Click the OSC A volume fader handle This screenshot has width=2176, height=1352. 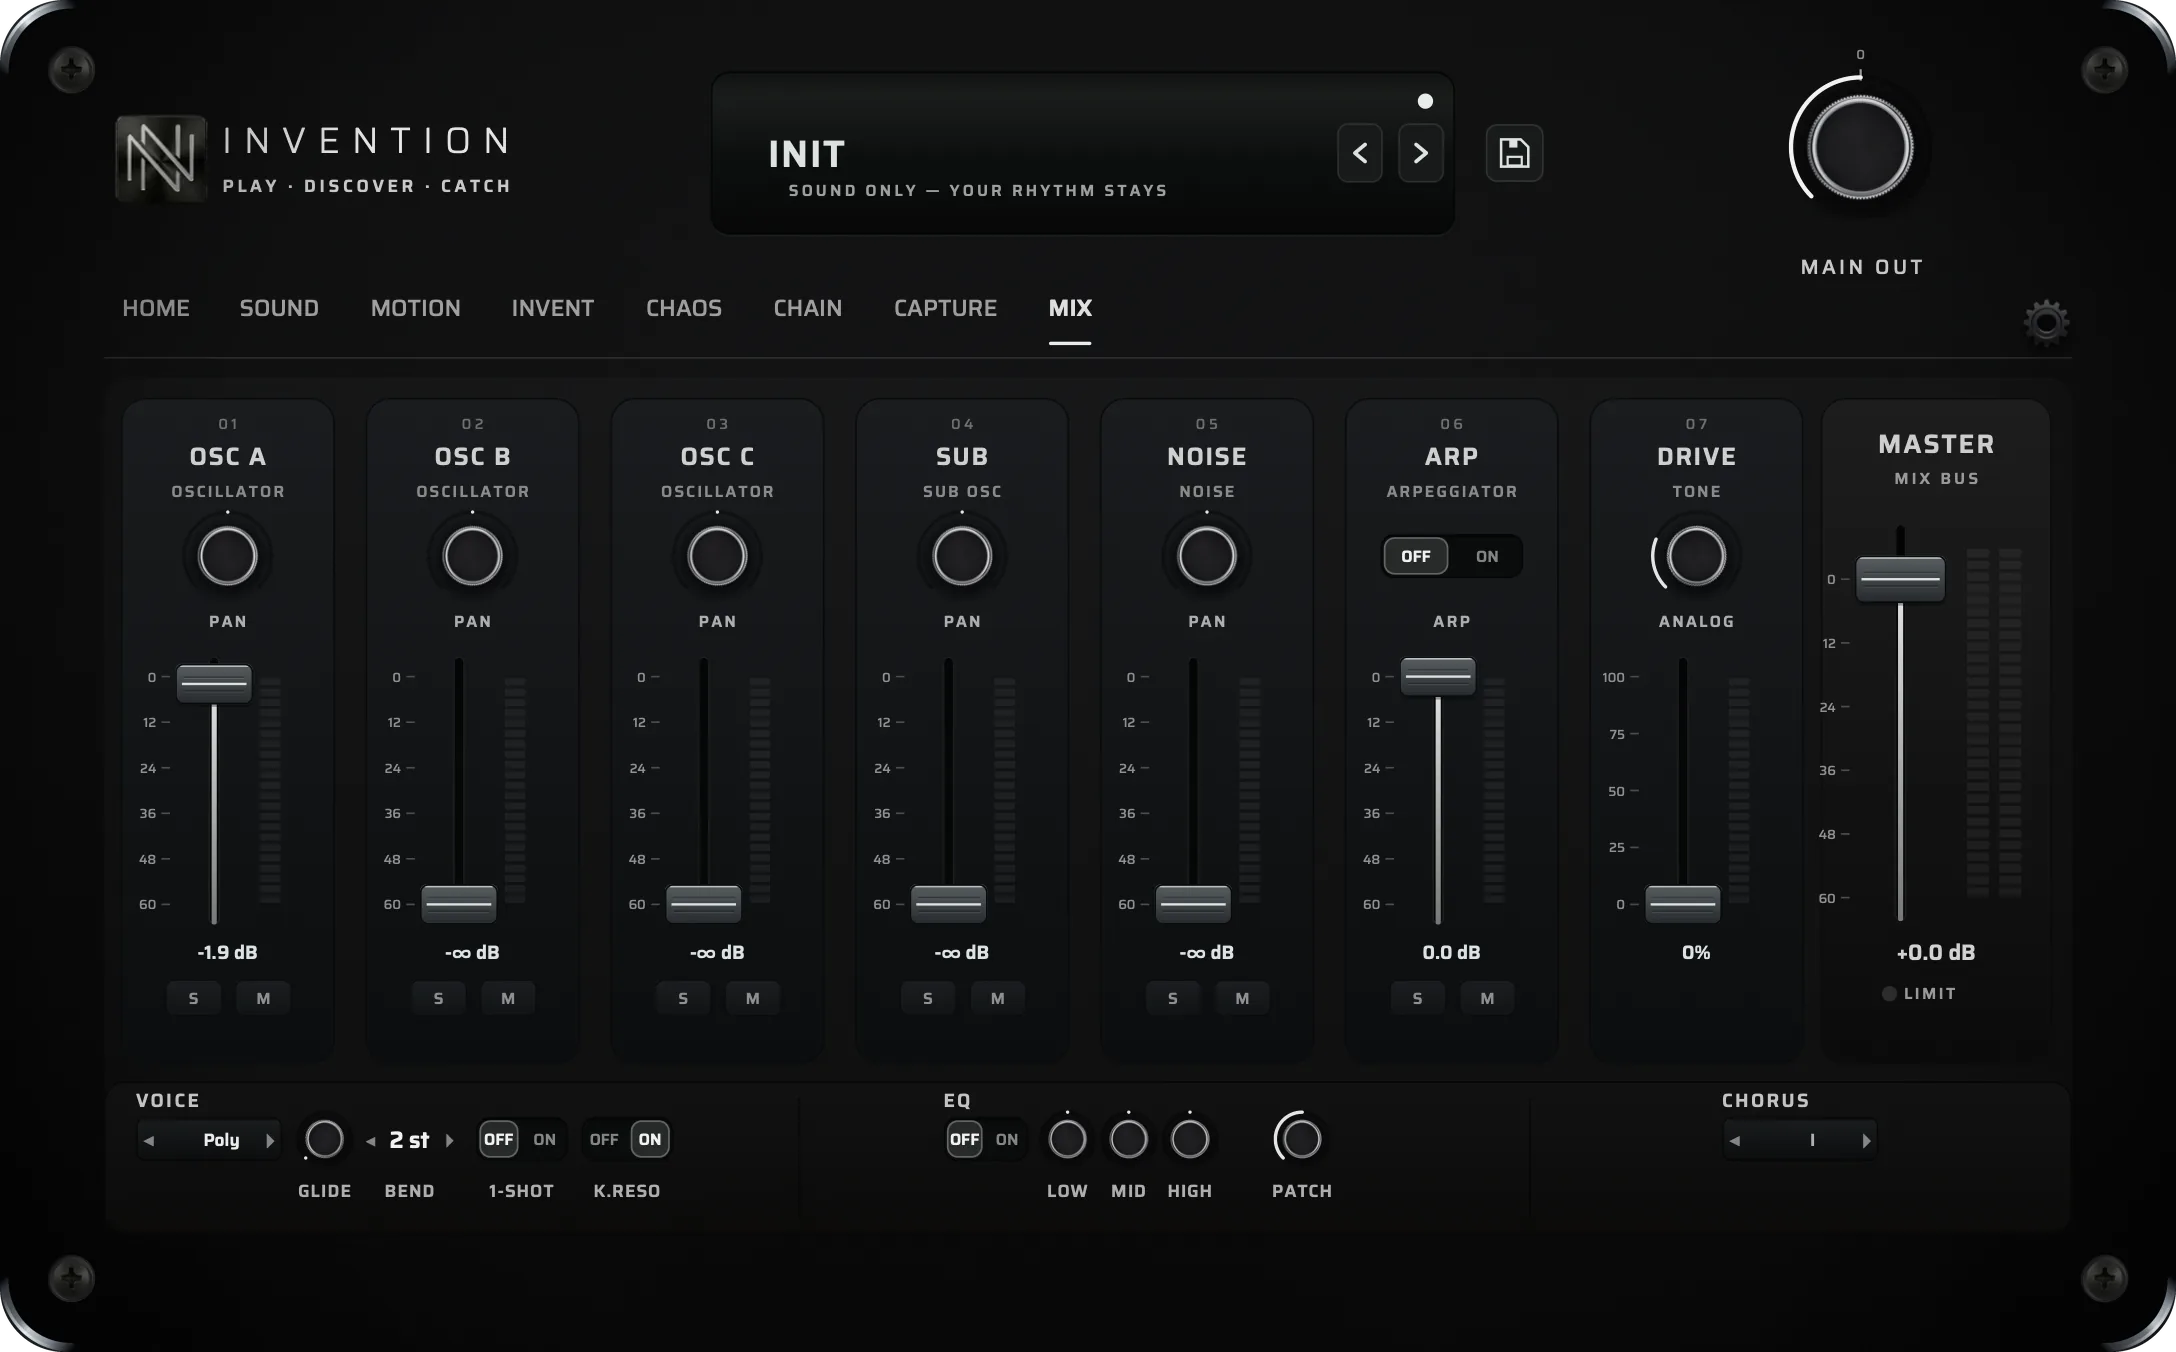(214, 684)
